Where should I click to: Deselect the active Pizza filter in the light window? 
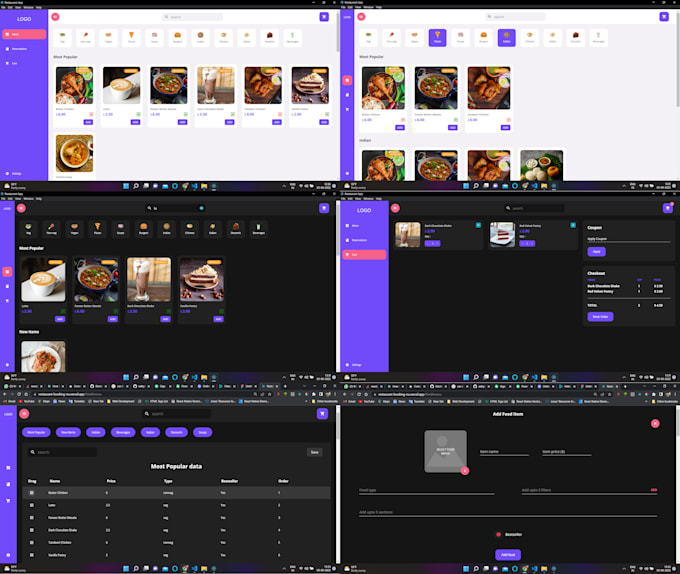(x=437, y=37)
